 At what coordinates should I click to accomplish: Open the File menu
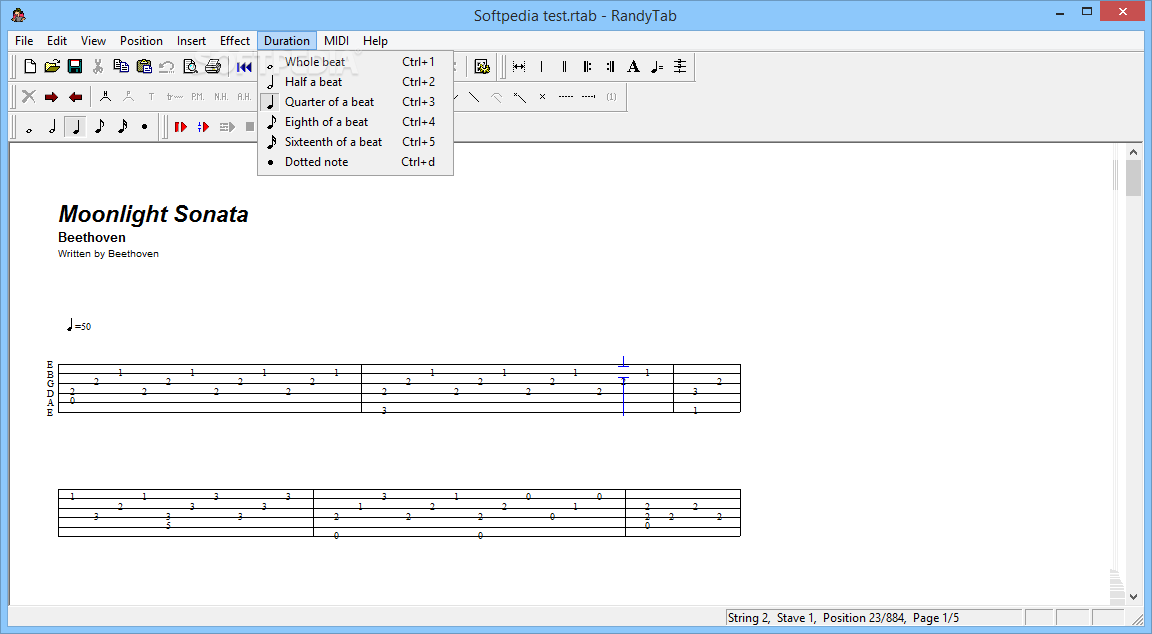24,41
